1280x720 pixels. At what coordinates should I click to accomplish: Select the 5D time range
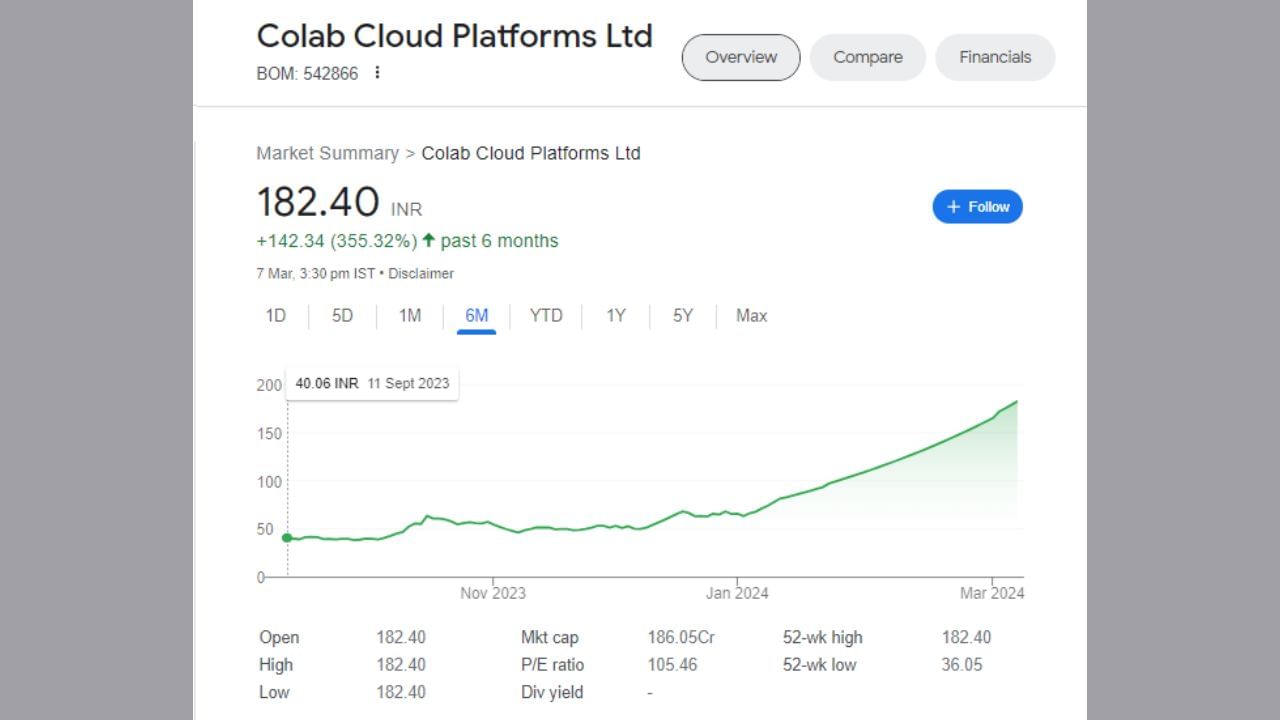pos(342,316)
